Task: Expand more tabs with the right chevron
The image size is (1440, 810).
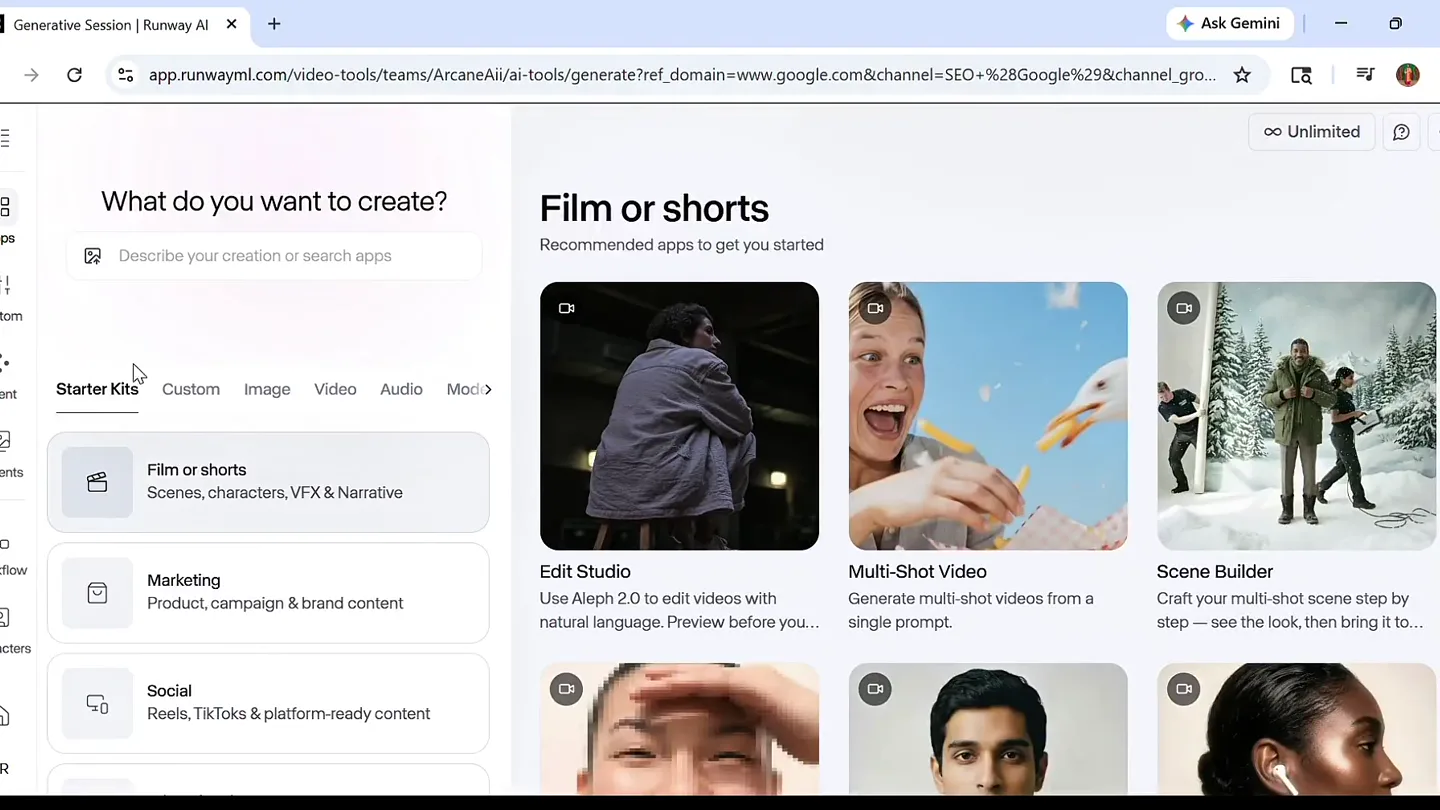Action: click(x=488, y=389)
